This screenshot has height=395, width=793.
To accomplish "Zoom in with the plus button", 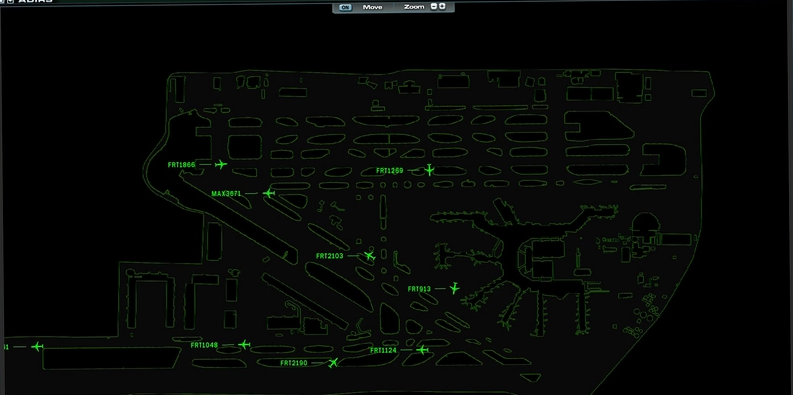I will point(443,7).
